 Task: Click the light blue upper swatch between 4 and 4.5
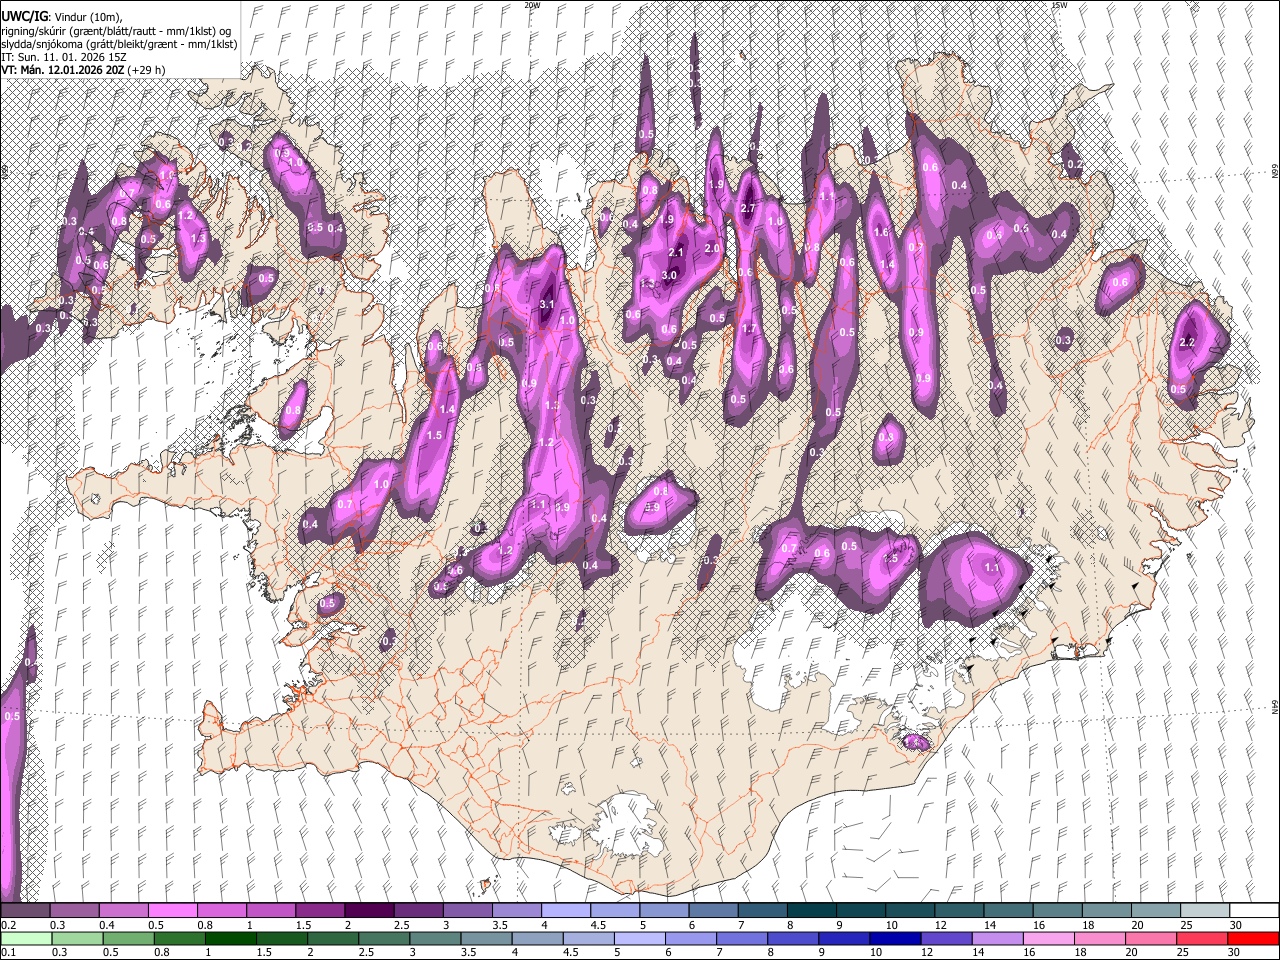pyautogui.click(x=564, y=911)
